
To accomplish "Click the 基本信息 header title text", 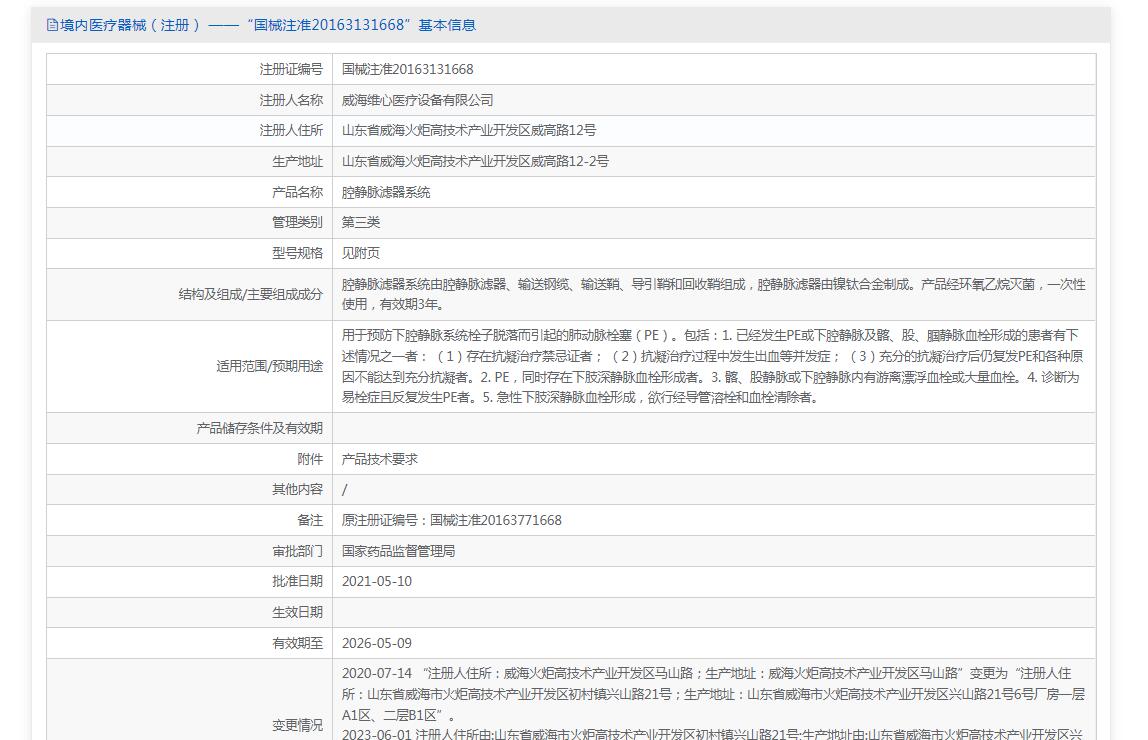I will click(x=261, y=25).
